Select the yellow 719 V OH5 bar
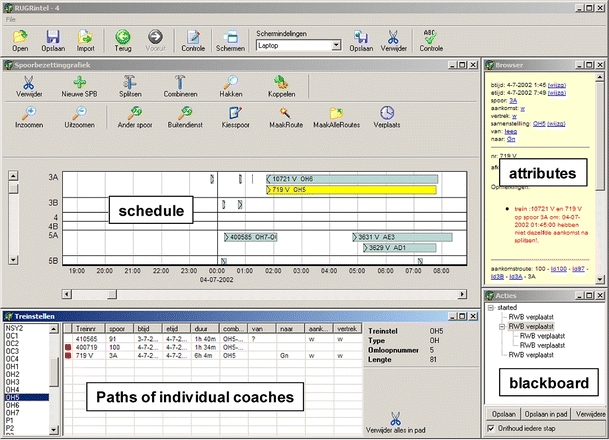Viewport: 609px width, 440px height. 351,190
